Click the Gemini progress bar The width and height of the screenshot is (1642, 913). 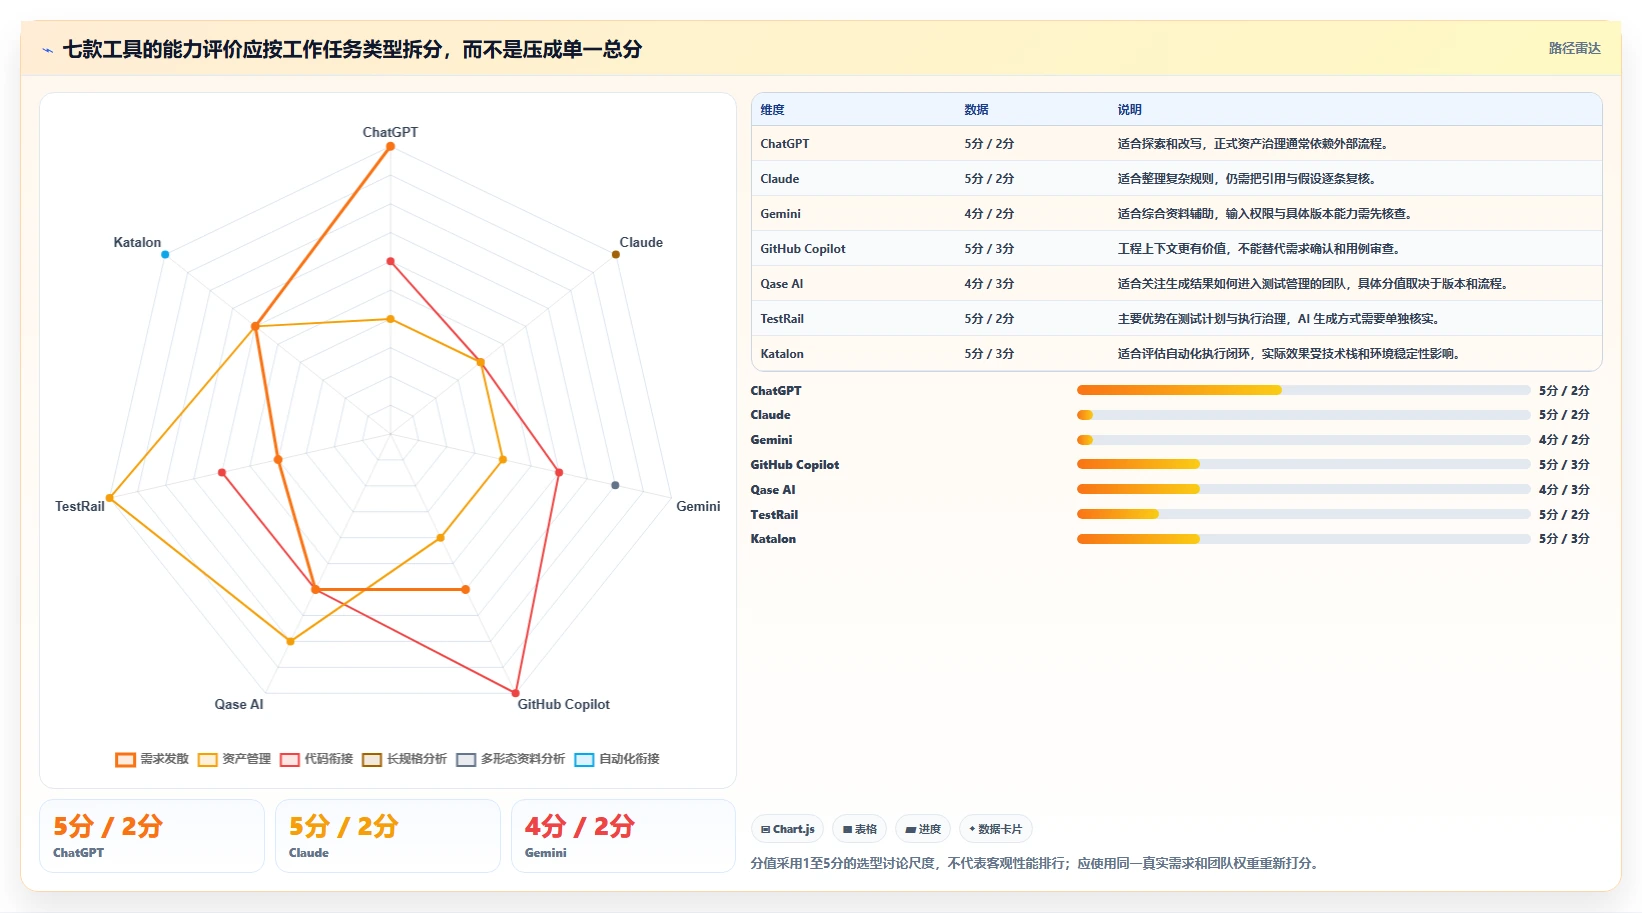coord(1303,440)
